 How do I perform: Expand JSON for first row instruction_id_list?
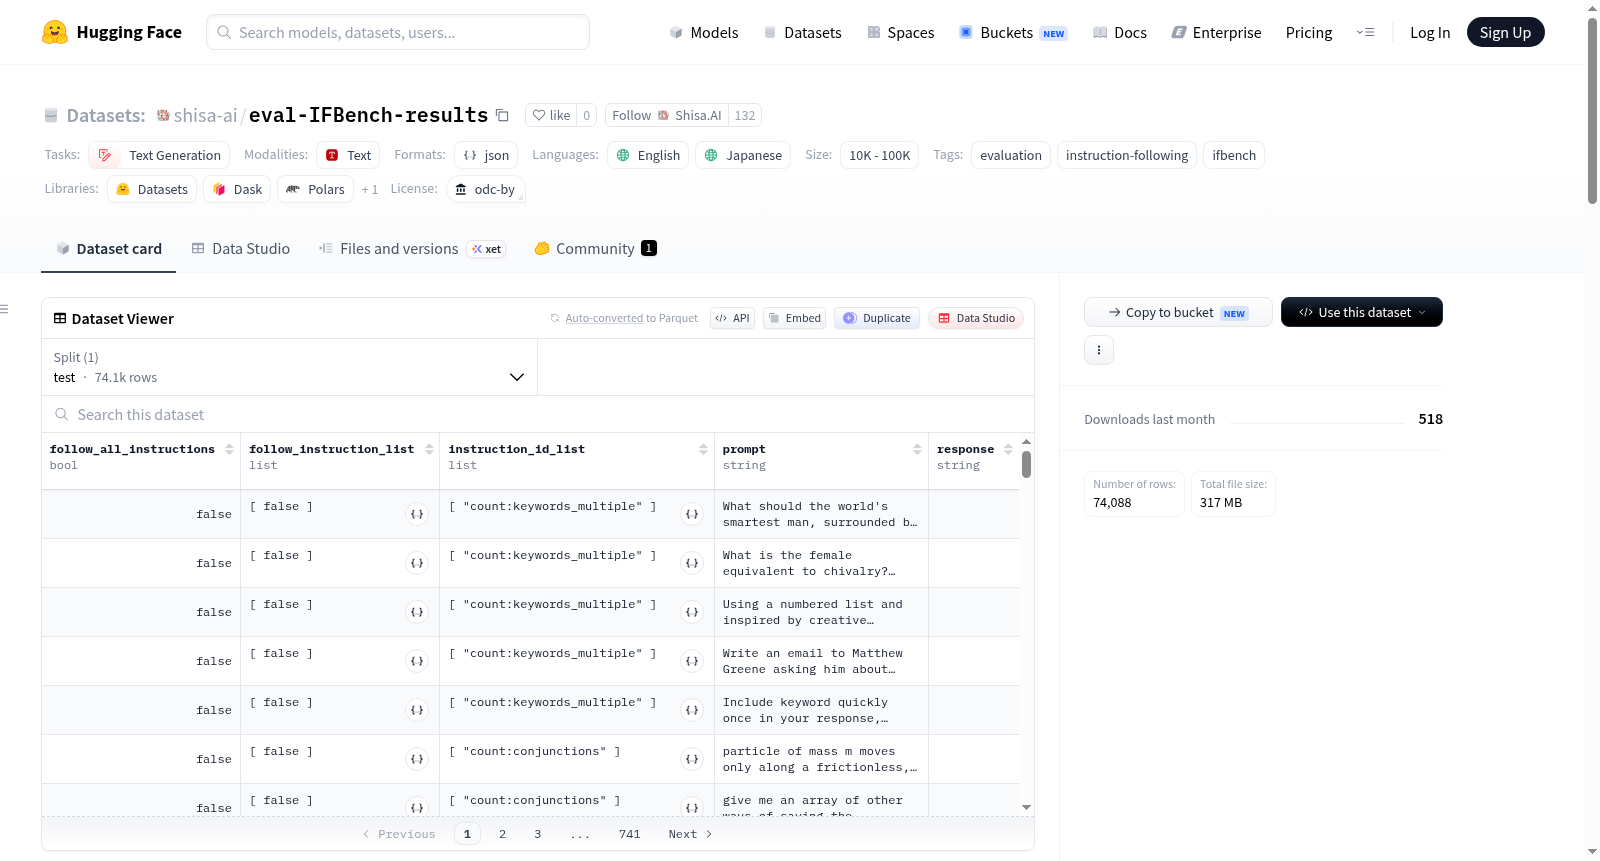click(692, 514)
